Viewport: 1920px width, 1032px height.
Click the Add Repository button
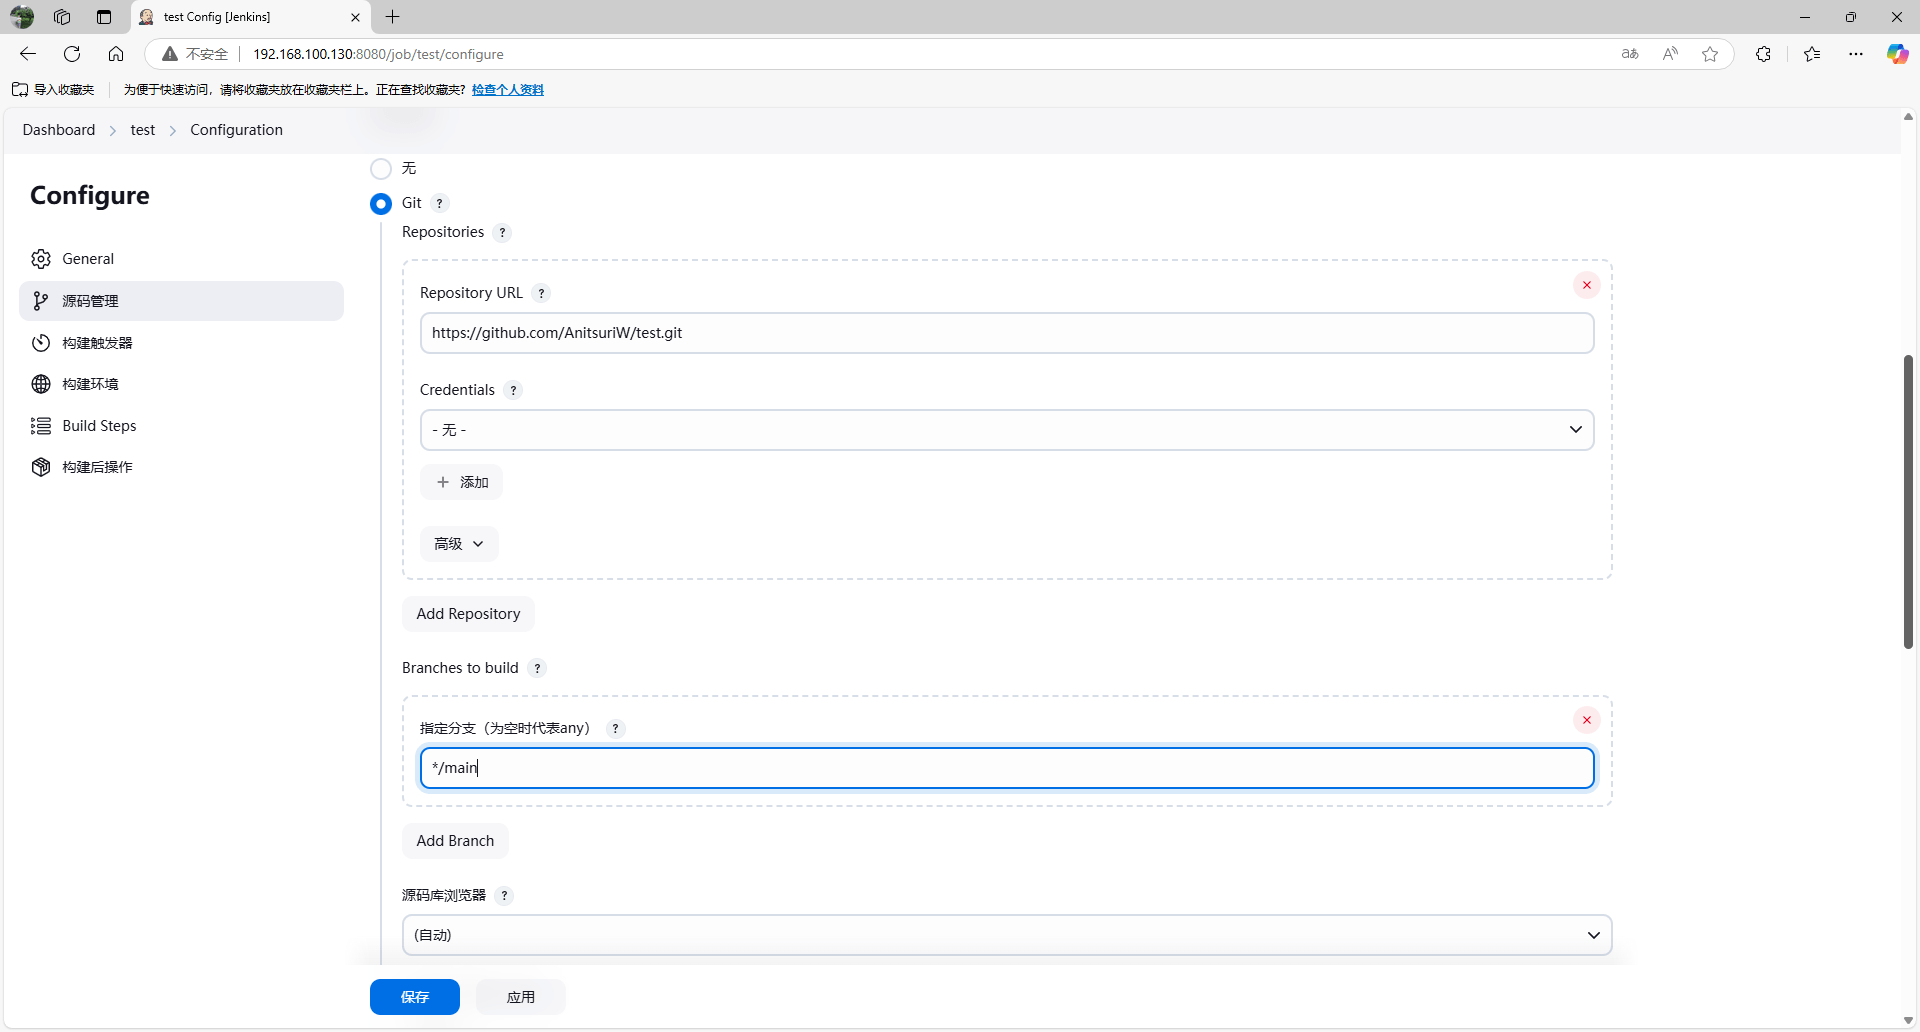pyautogui.click(x=468, y=614)
